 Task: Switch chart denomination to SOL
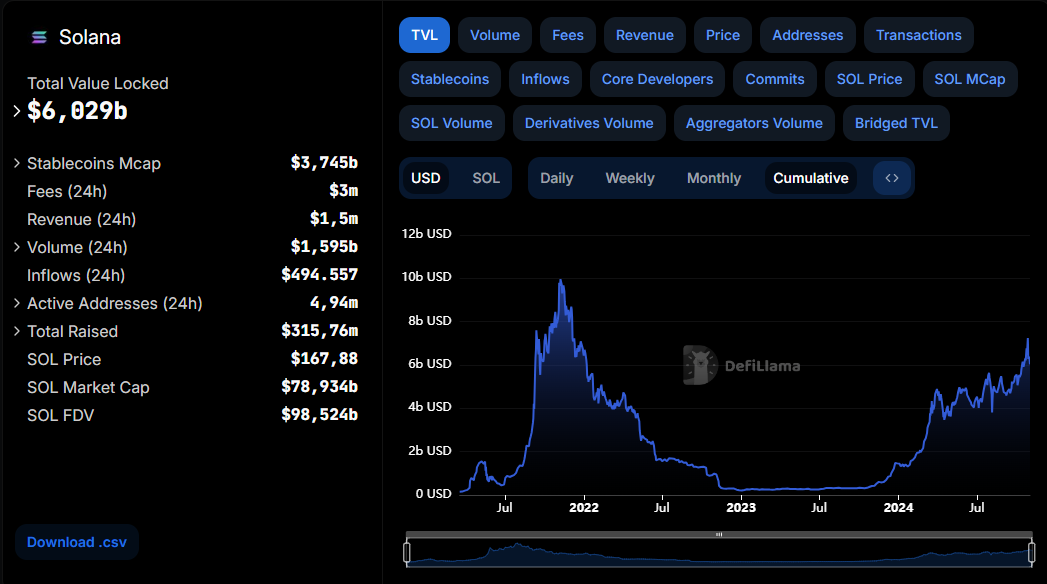click(x=485, y=178)
